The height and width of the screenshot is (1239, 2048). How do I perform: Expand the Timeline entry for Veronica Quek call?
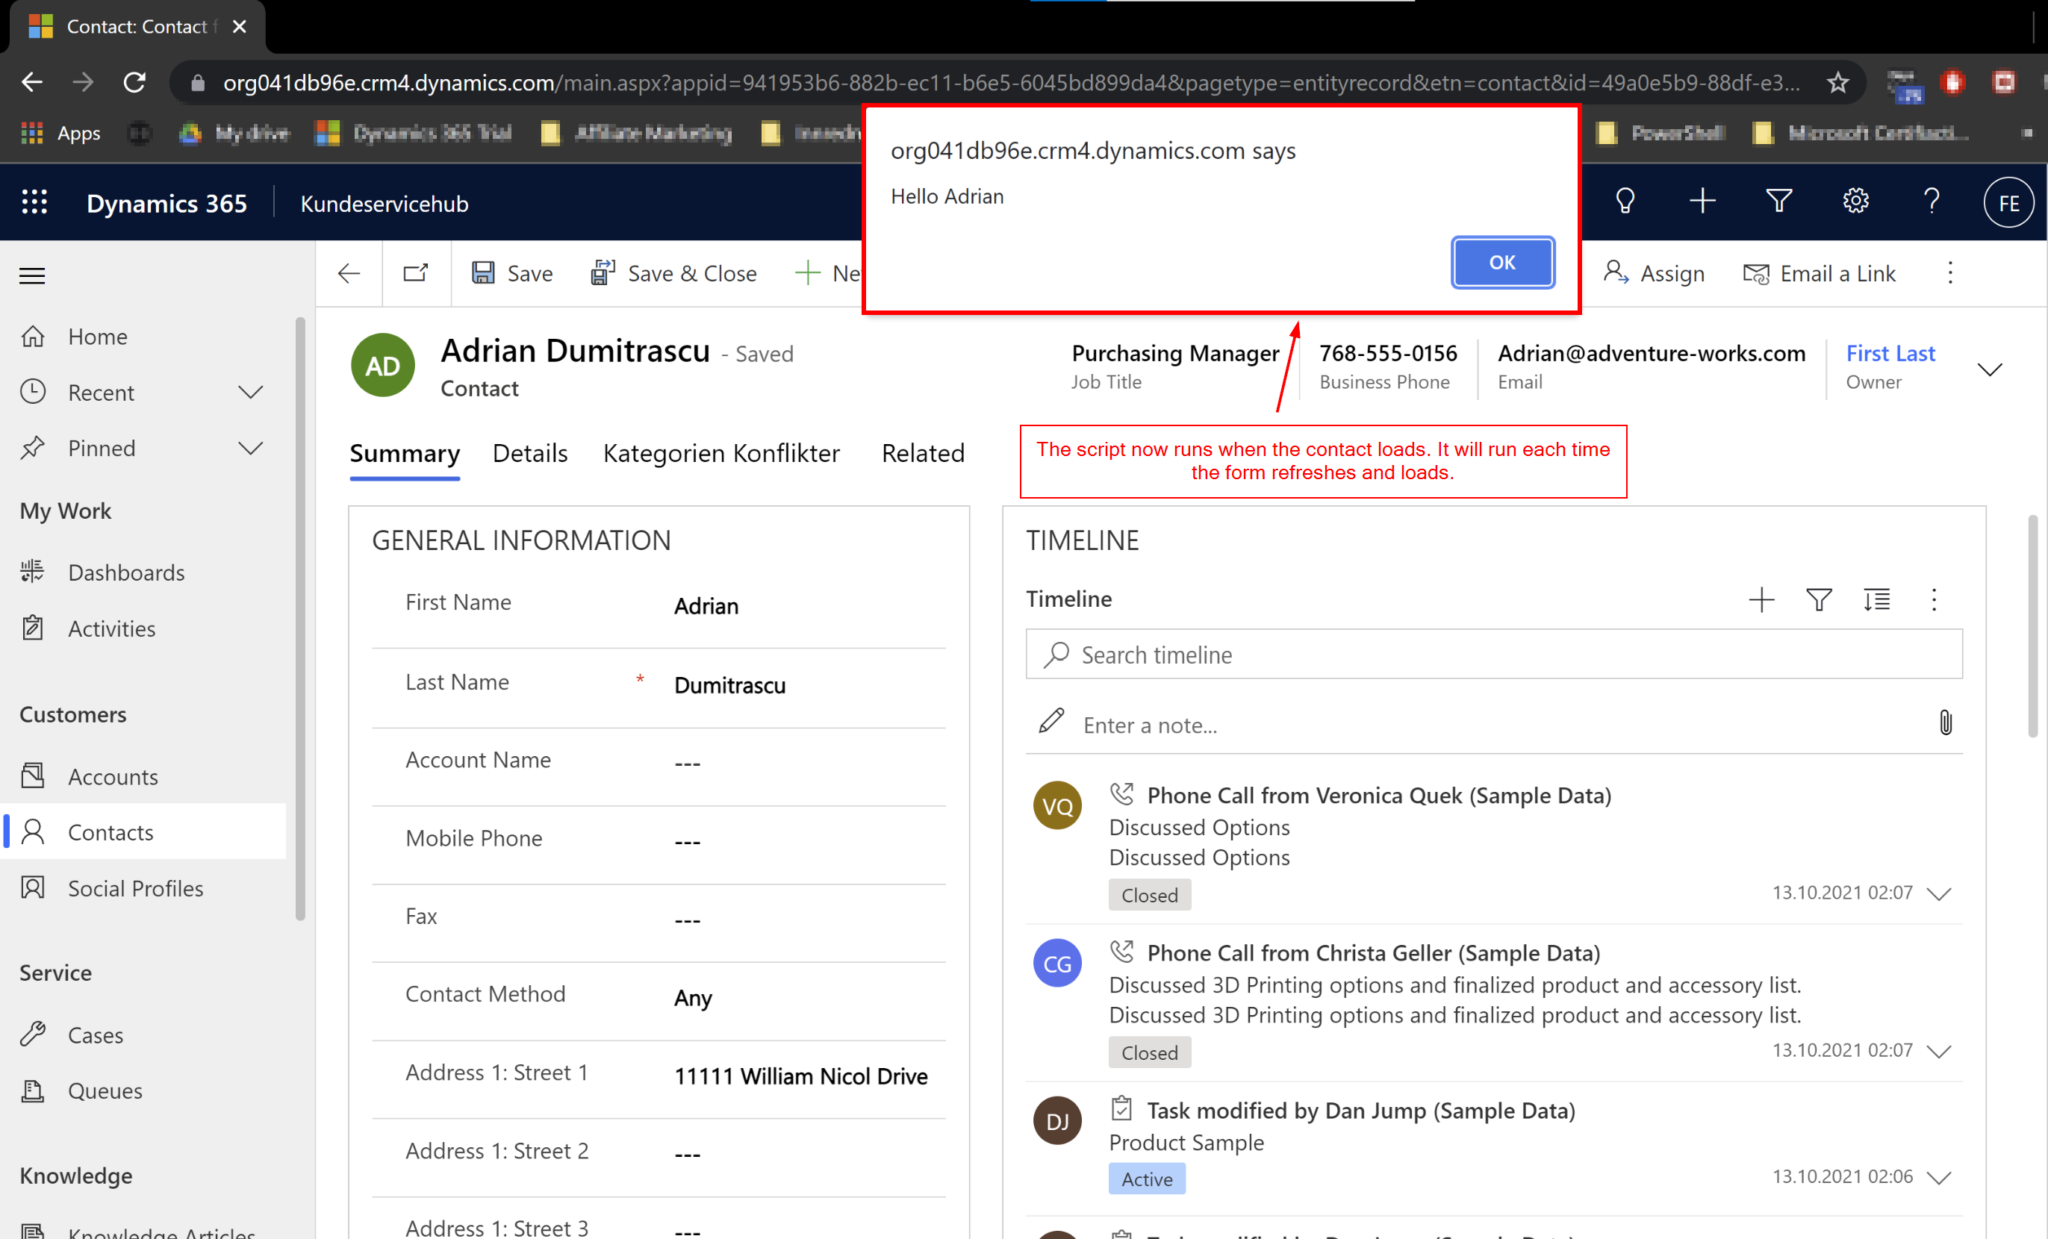click(1943, 894)
